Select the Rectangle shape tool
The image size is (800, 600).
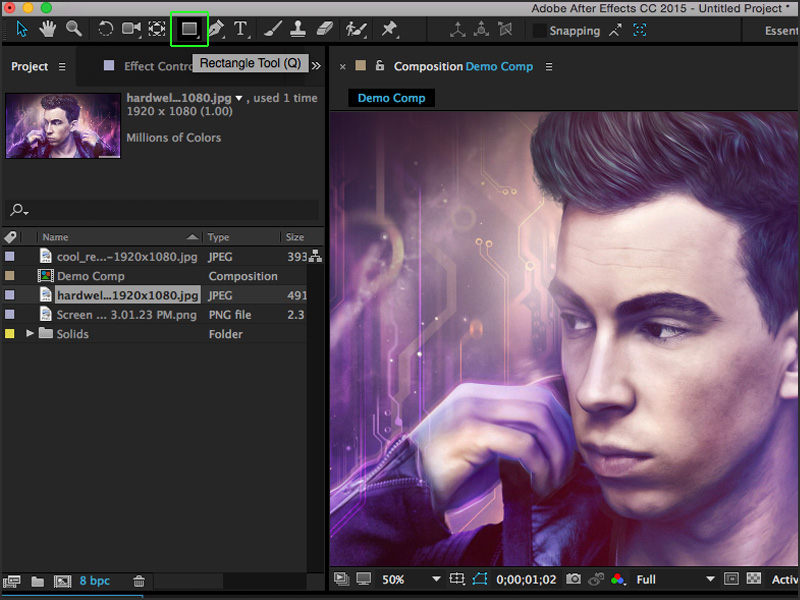click(189, 29)
